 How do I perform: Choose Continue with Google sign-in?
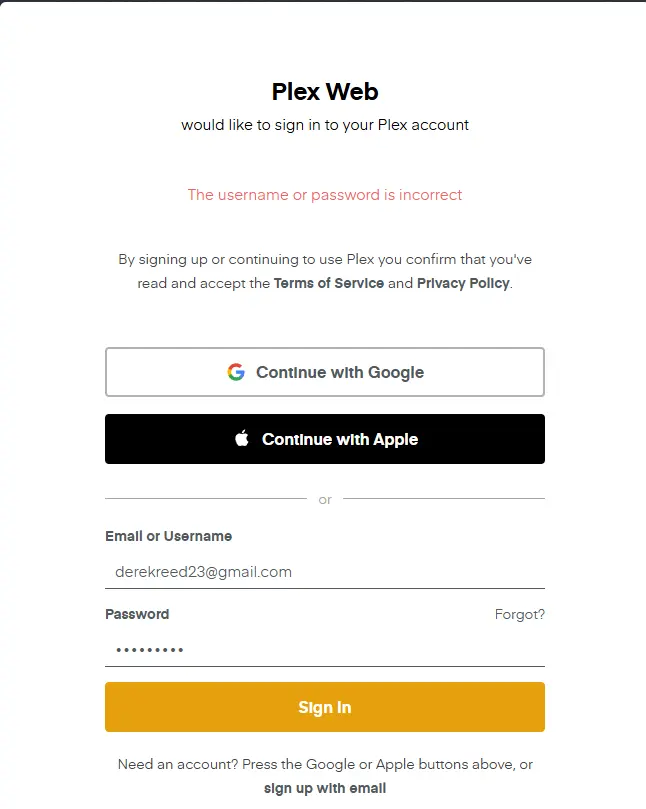click(325, 372)
